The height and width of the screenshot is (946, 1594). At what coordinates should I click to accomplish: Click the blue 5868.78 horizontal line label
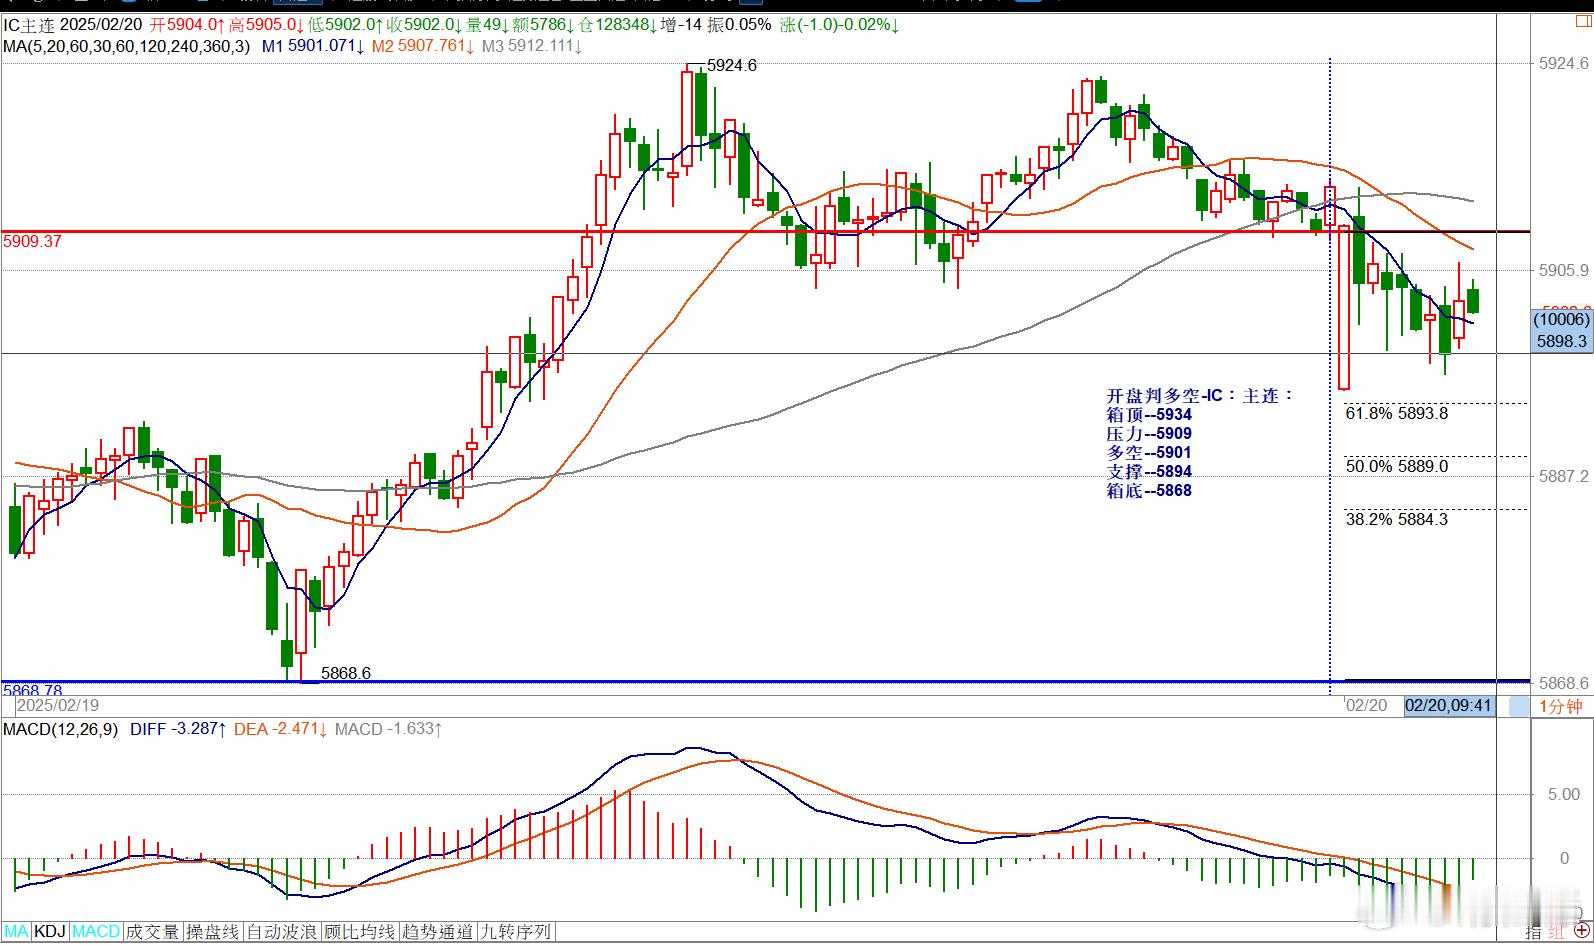[x=33, y=690]
